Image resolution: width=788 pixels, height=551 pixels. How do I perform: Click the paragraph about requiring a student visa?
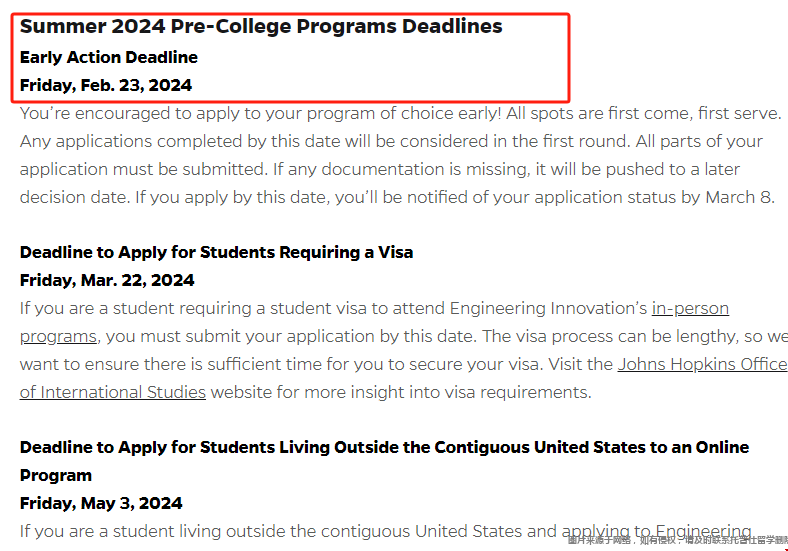[404, 350]
